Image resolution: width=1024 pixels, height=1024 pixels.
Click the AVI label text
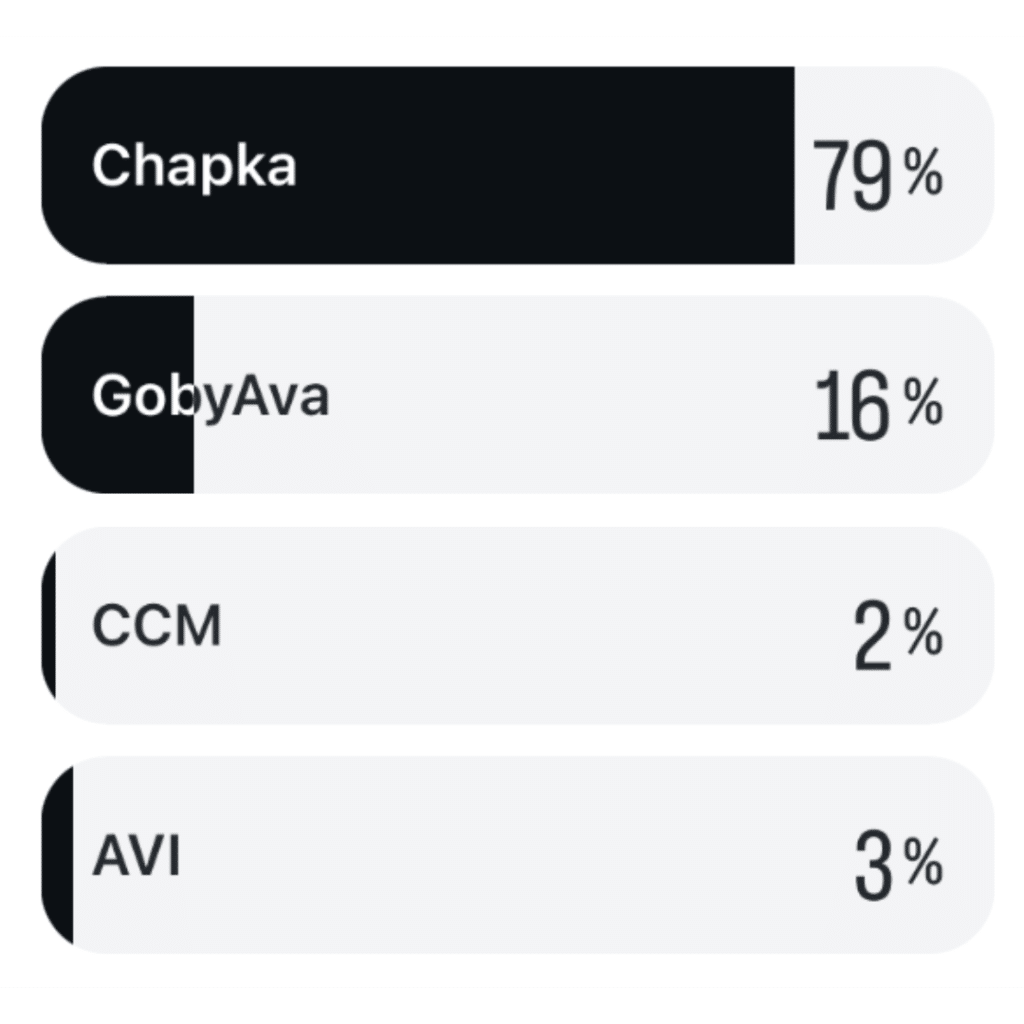tap(136, 856)
